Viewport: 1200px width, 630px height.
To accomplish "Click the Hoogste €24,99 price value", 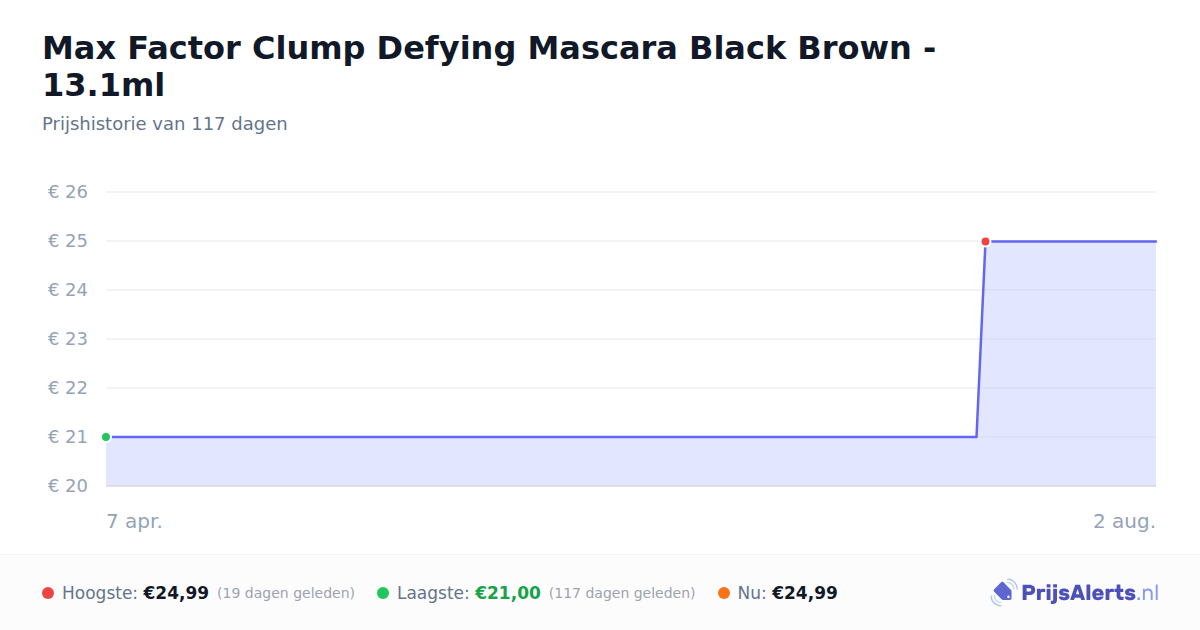I will 176,593.
